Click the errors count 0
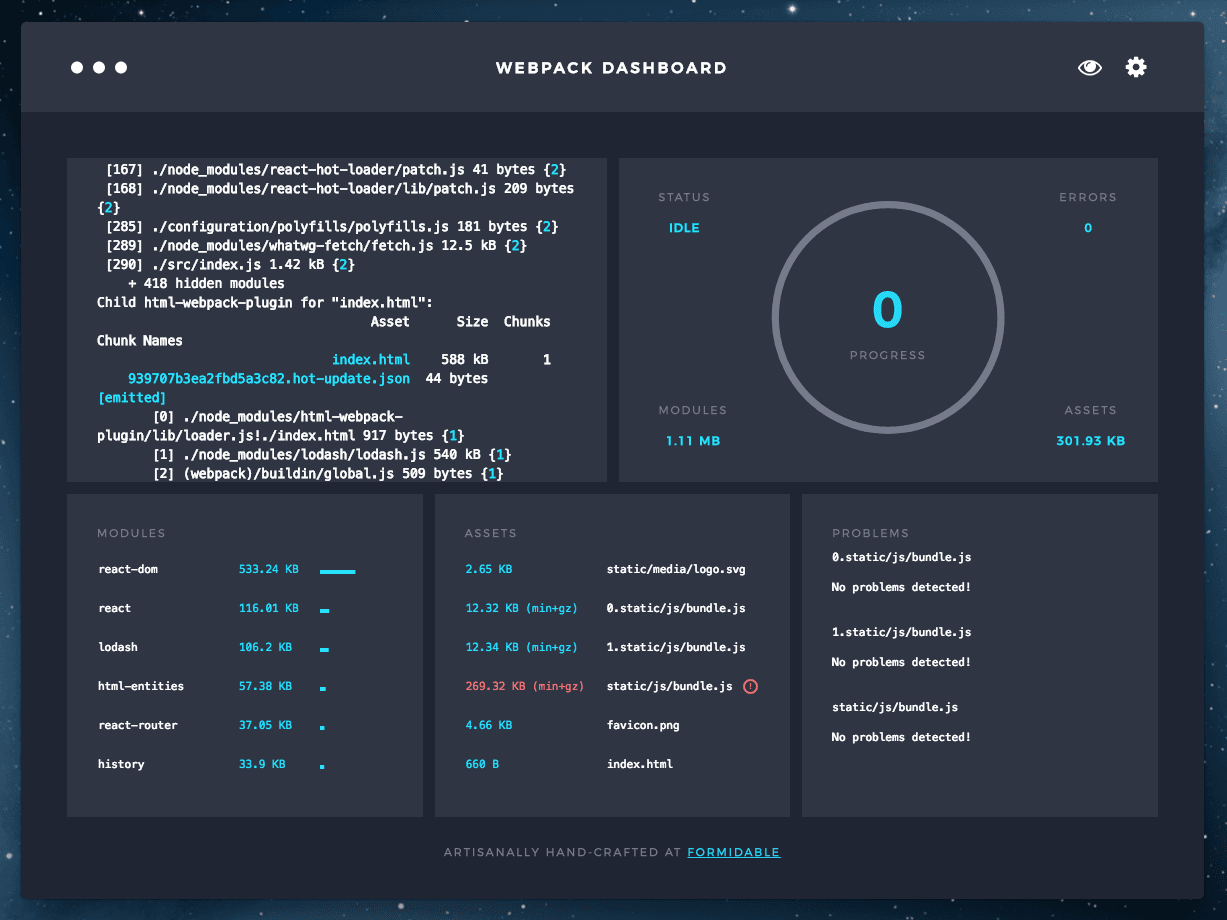The width and height of the screenshot is (1227, 920). tap(1088, 228)
